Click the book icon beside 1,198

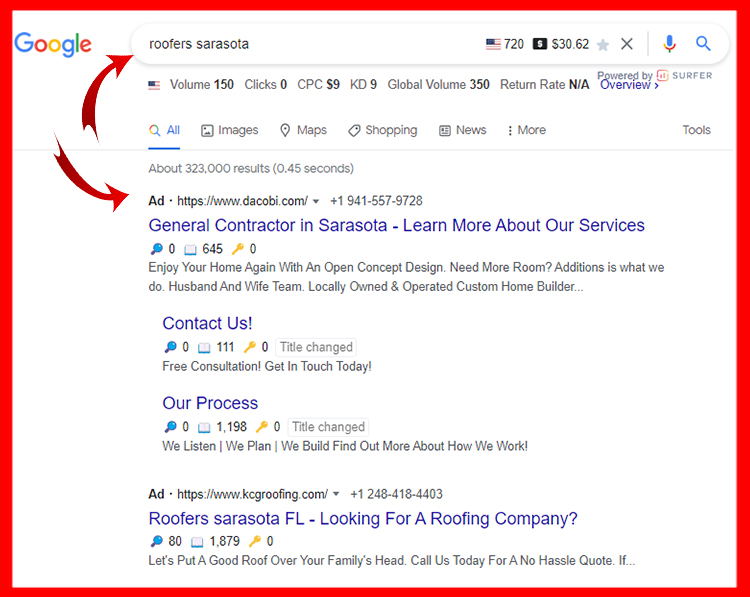pos(204,427)
